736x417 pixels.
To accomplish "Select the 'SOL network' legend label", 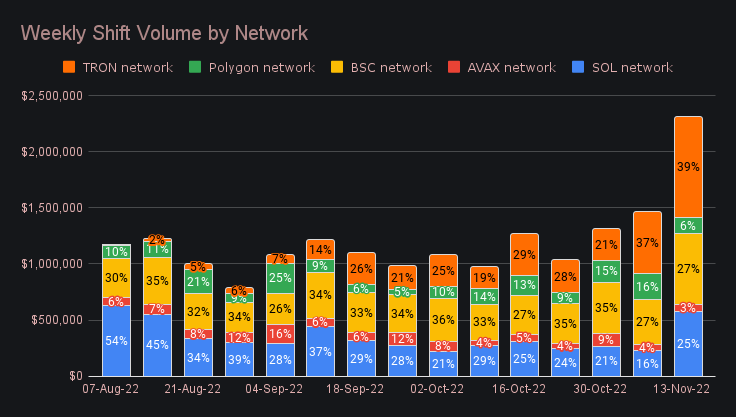I will (630, 67).
